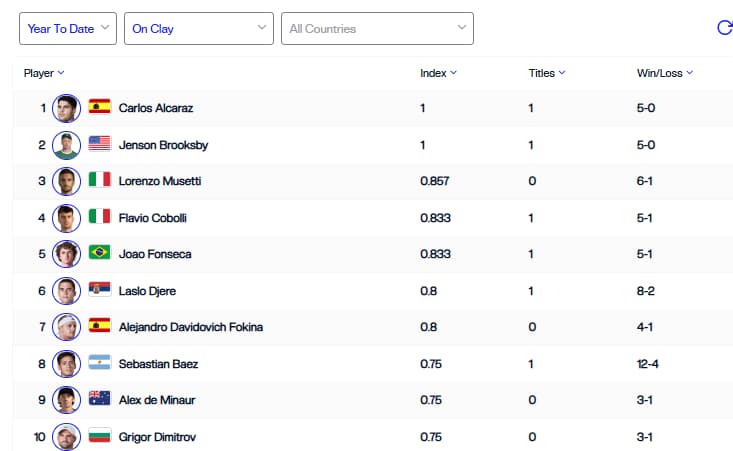Click the refresh icon at top right
733x451 pixels.
click(x=725, y=28)
